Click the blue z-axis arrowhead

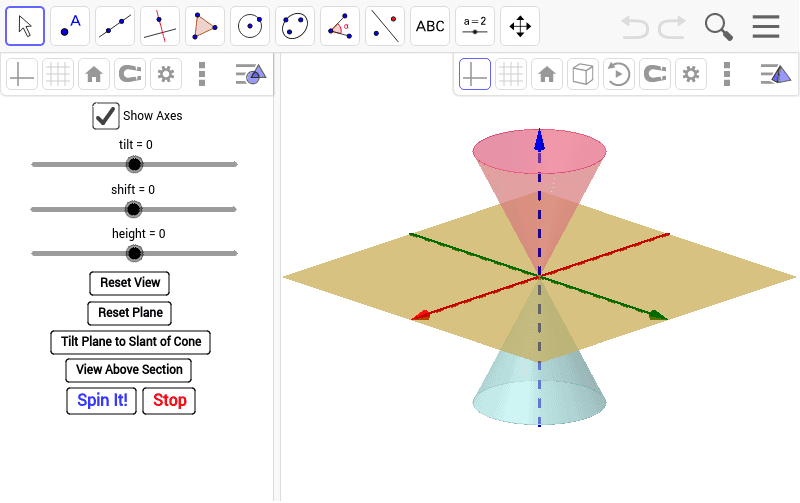(539, 140)
